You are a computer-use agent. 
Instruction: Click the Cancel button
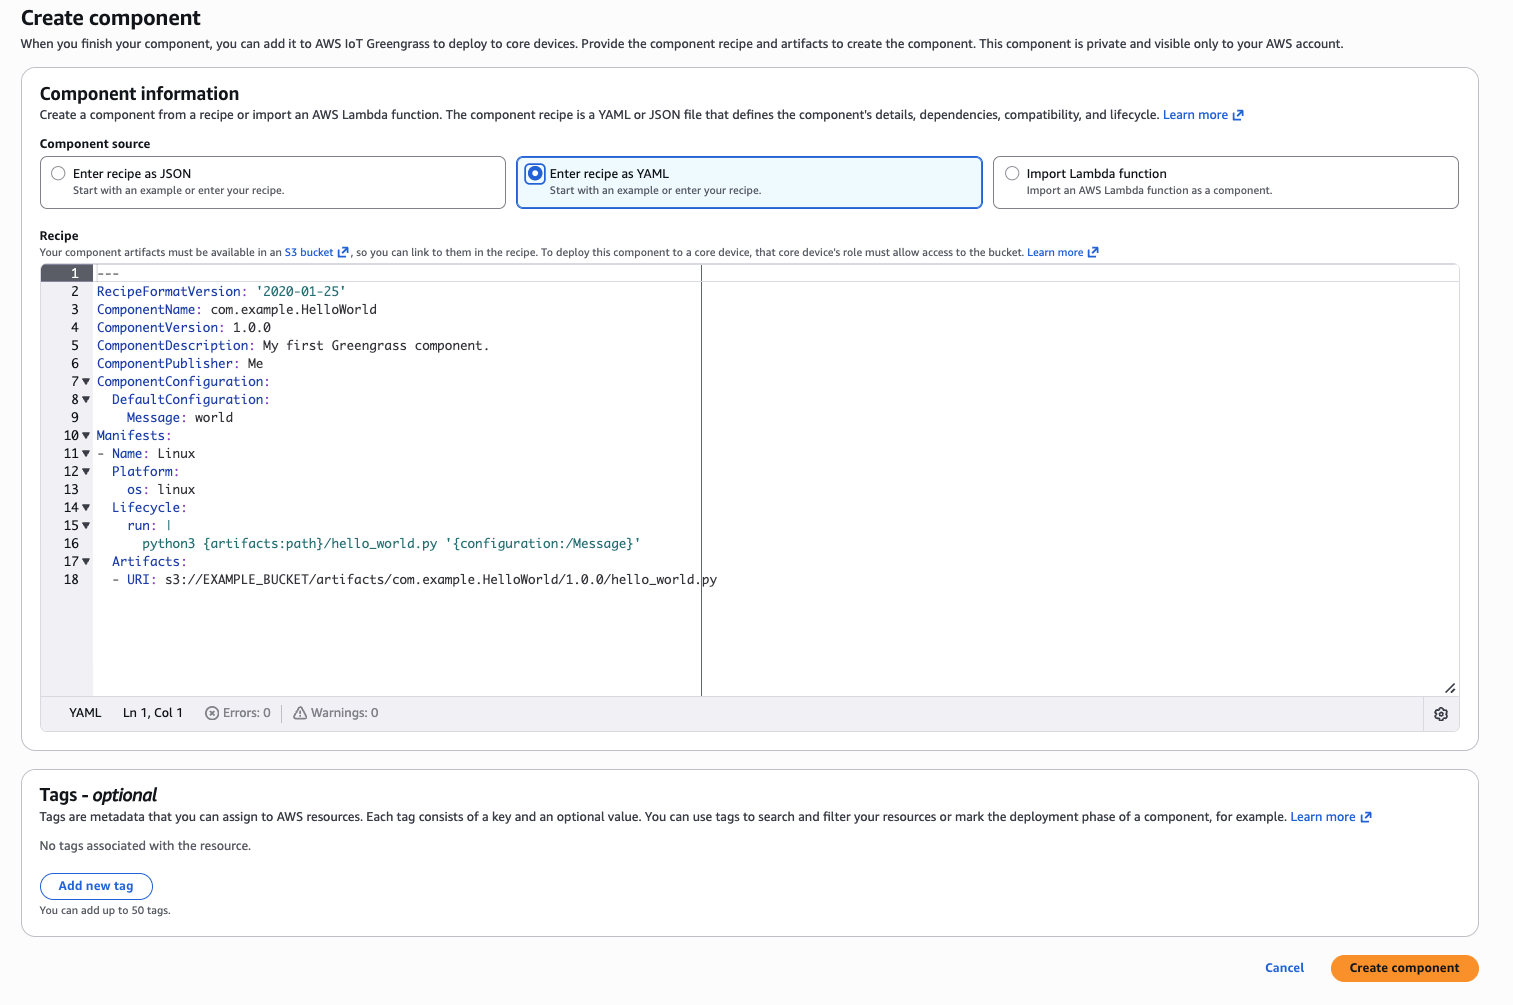[1284, 968]
